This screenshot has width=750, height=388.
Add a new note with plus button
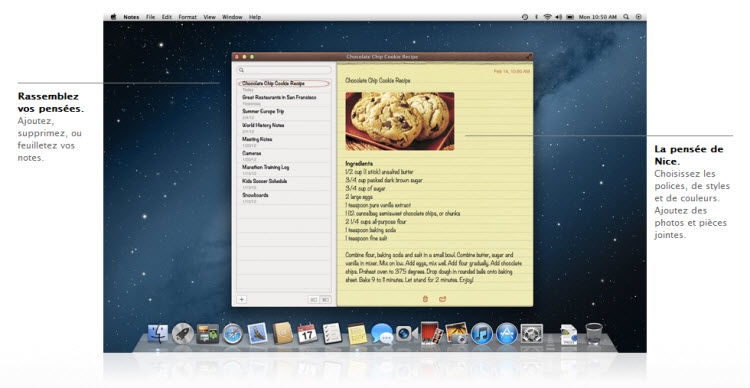[x=242, y=299]
